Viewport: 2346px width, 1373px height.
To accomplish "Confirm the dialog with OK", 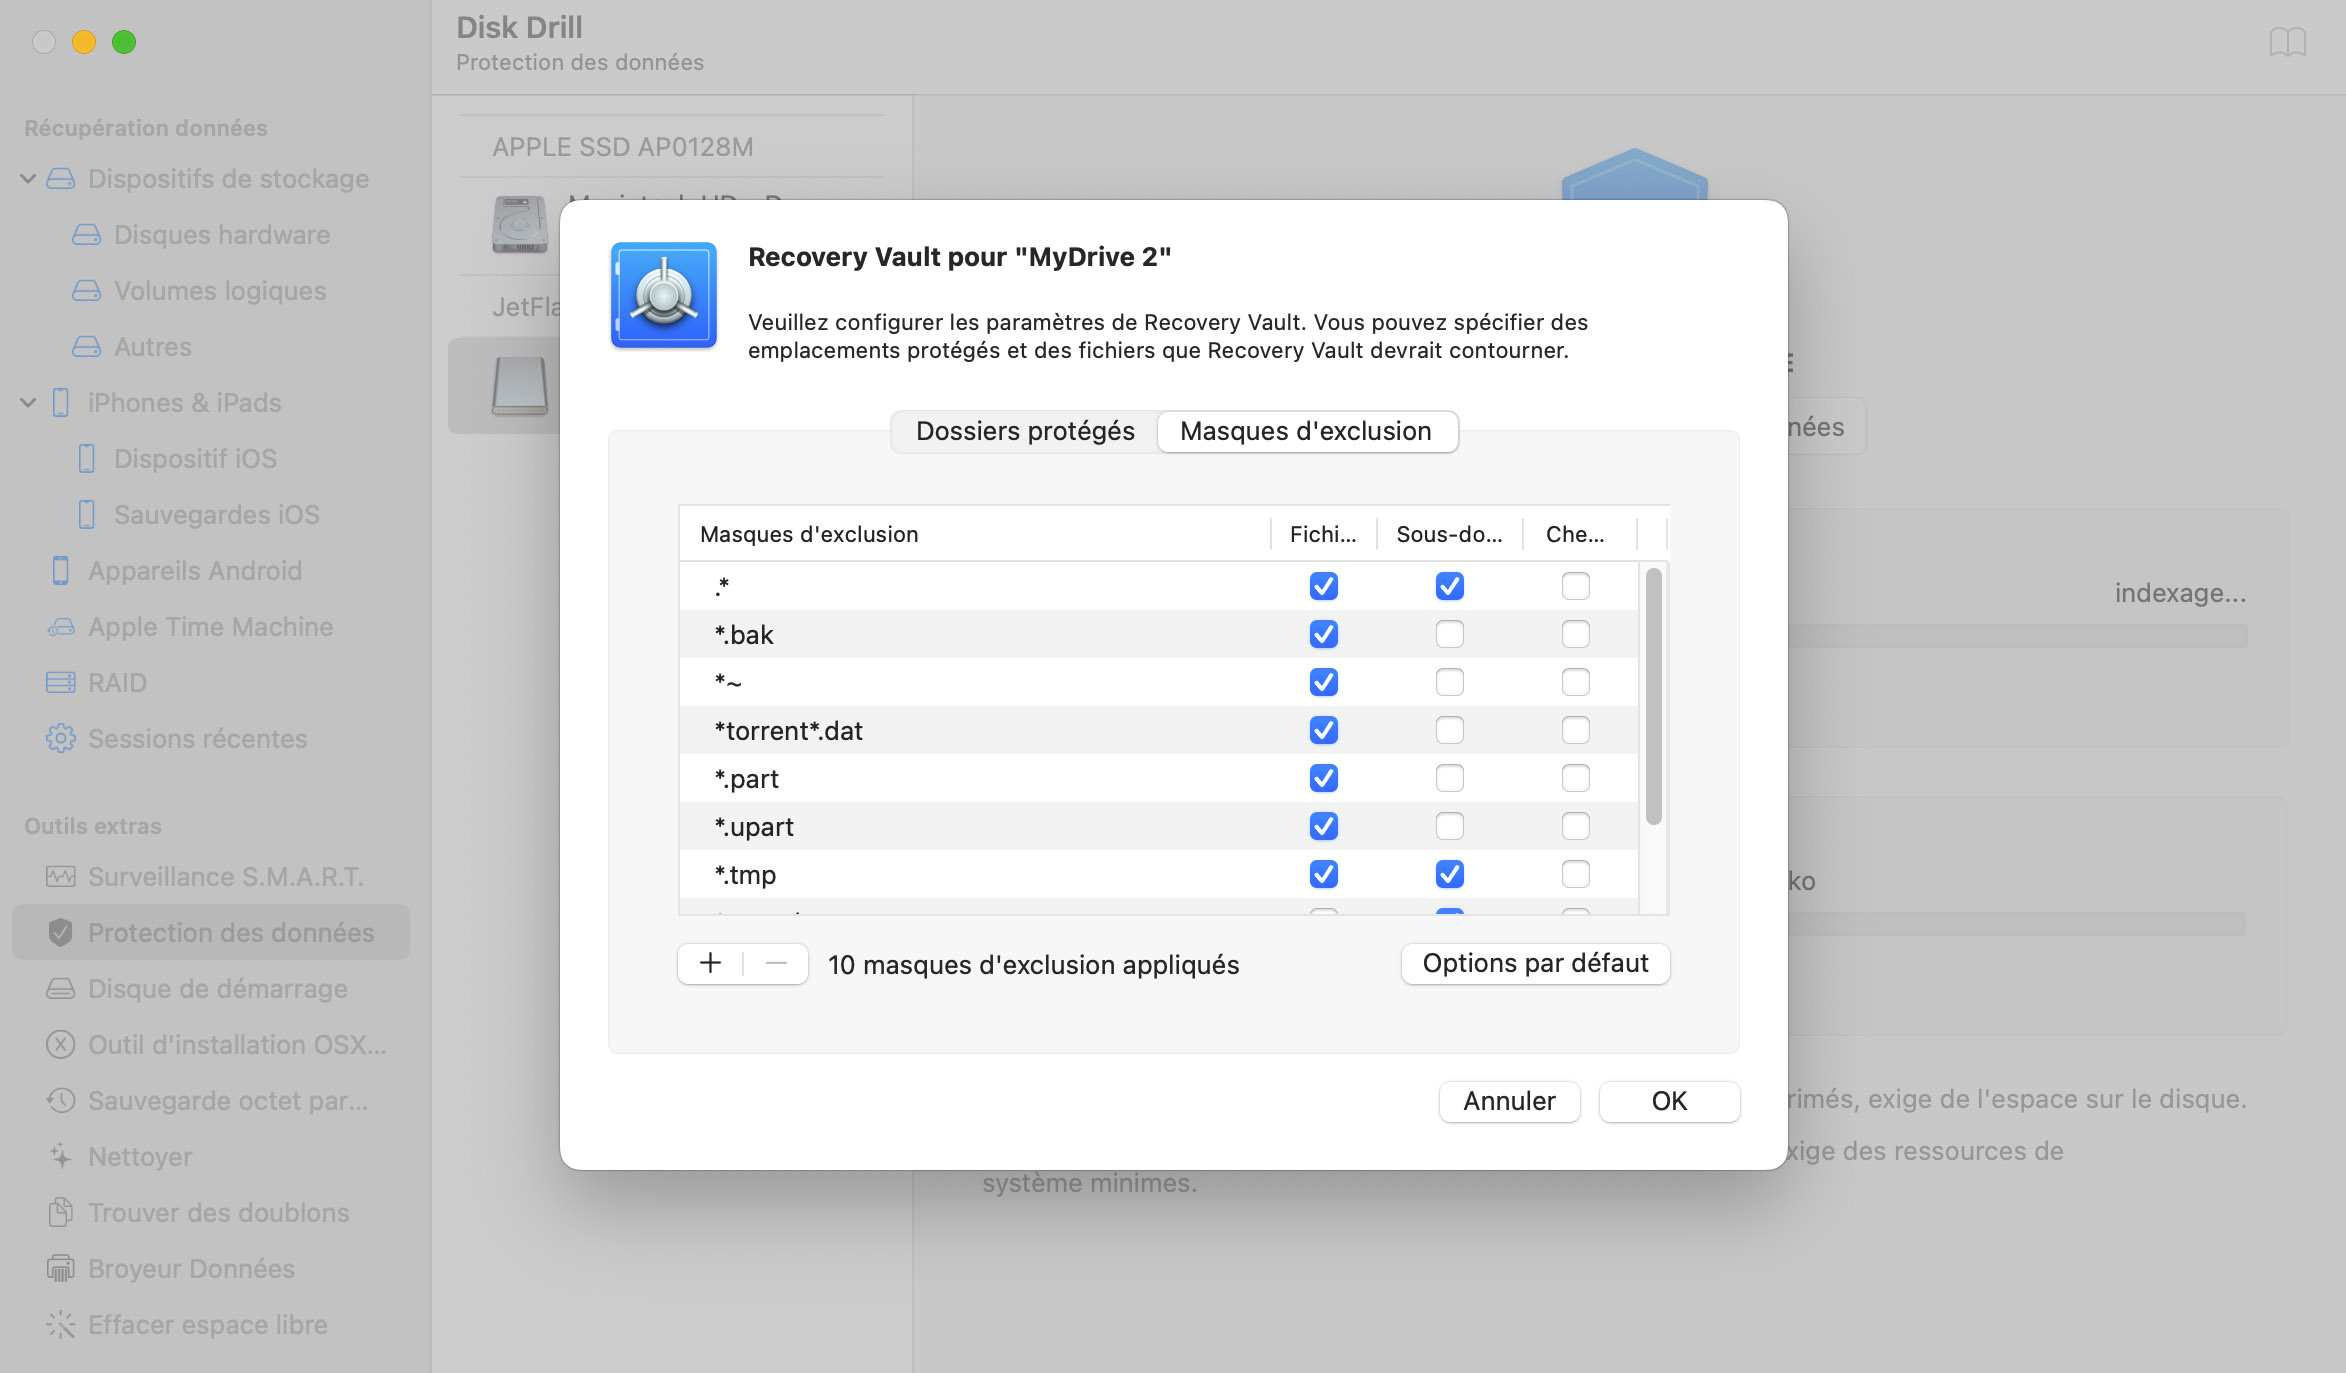I will (x=1669, y=1101).
